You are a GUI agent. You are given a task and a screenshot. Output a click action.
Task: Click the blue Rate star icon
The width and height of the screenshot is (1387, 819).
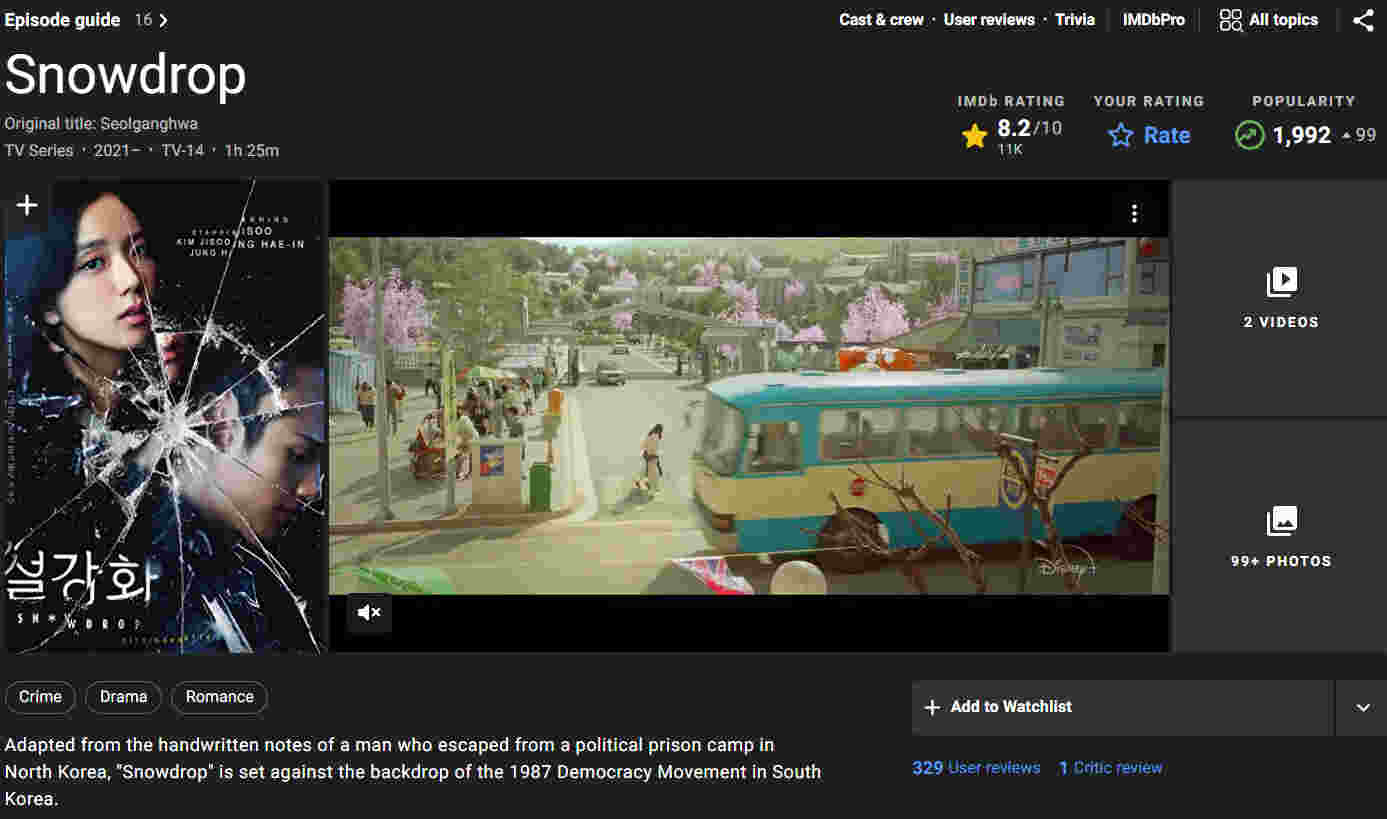[1121, 136]
